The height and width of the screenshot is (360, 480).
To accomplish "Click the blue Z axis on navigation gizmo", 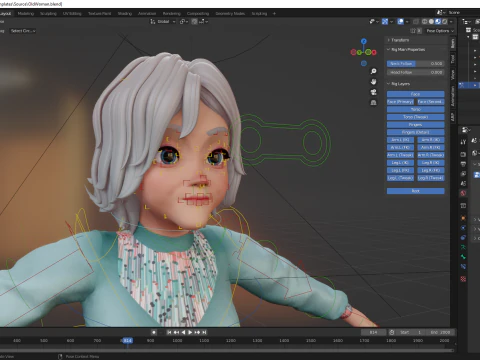I will [x=364, y=41].
